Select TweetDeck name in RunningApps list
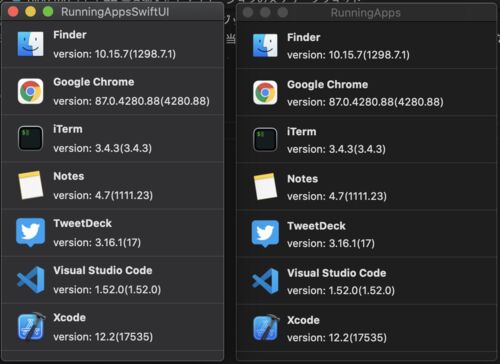The image size is (500, 364). pos(316,226)
